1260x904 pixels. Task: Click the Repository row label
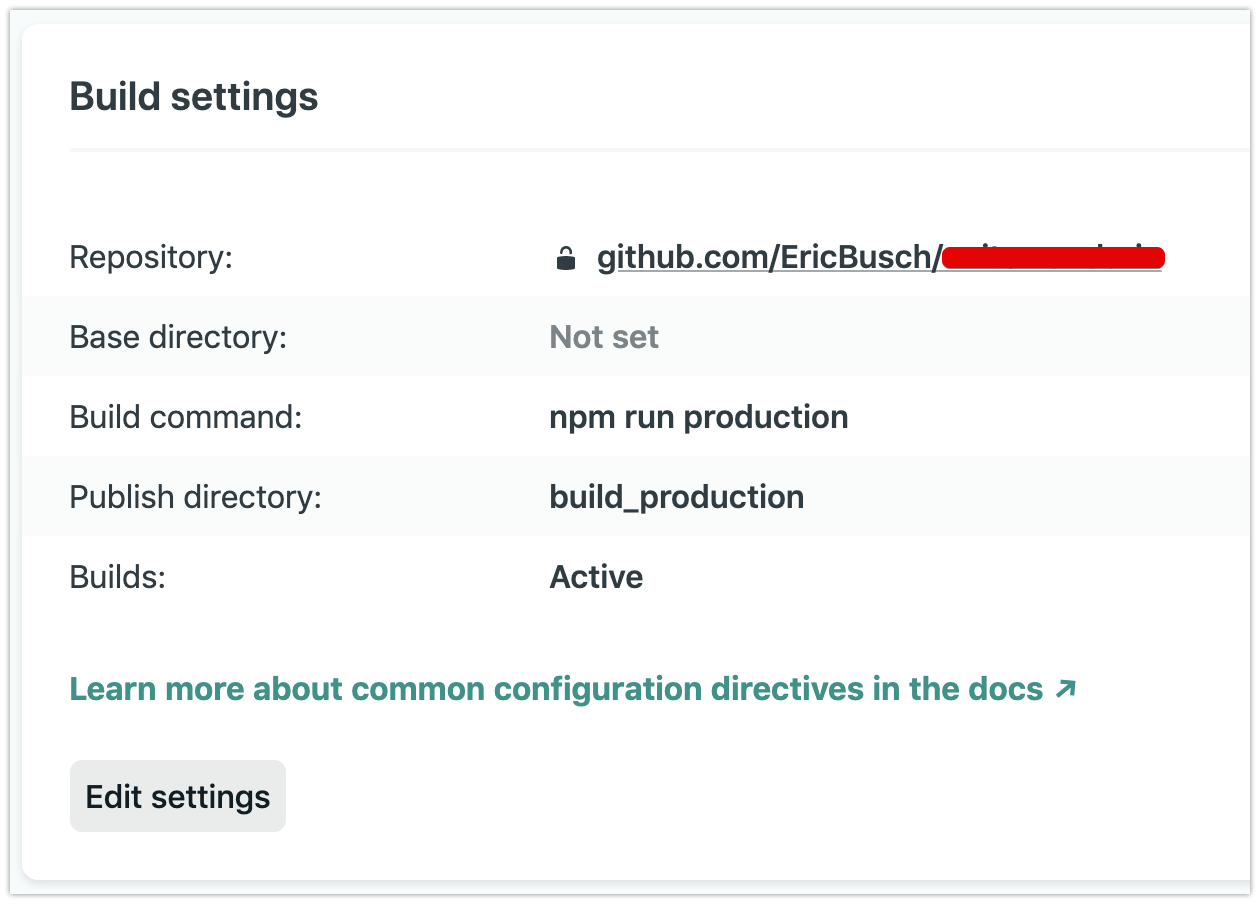(x=151, y=257)
